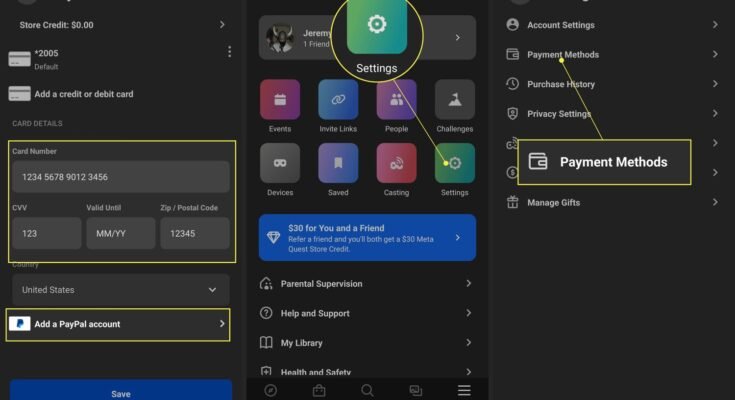Tap the compass Explore icon in bottom bar

click(270, 390)
